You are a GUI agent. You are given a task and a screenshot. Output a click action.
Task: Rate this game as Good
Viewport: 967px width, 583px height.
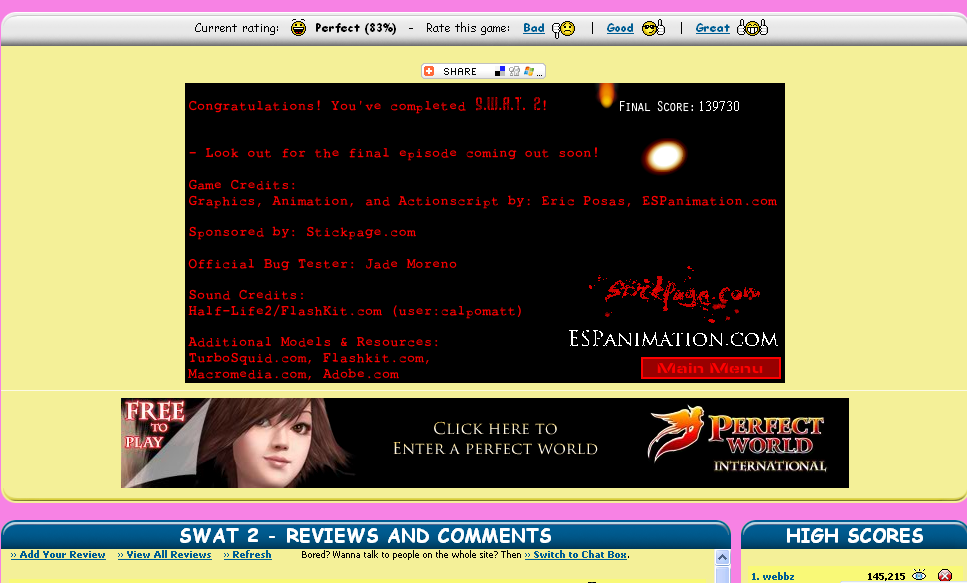[x=620, y=28]
